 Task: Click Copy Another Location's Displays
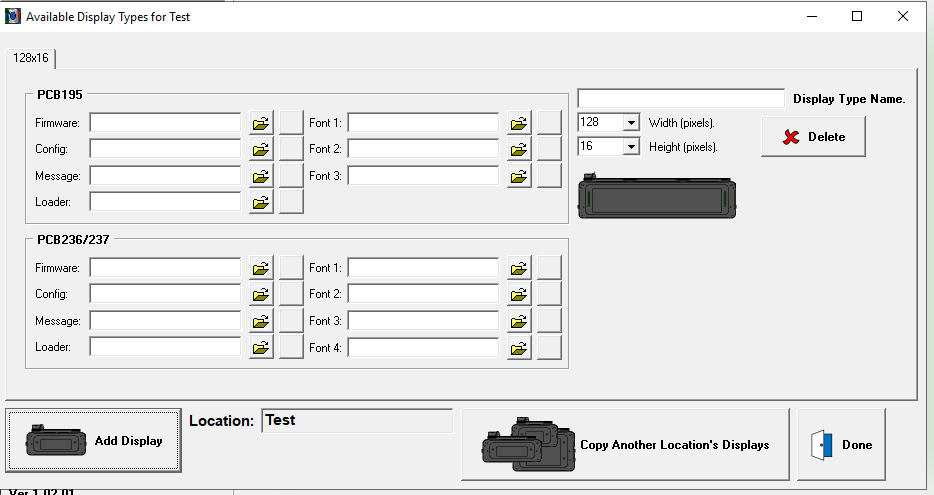625,444
